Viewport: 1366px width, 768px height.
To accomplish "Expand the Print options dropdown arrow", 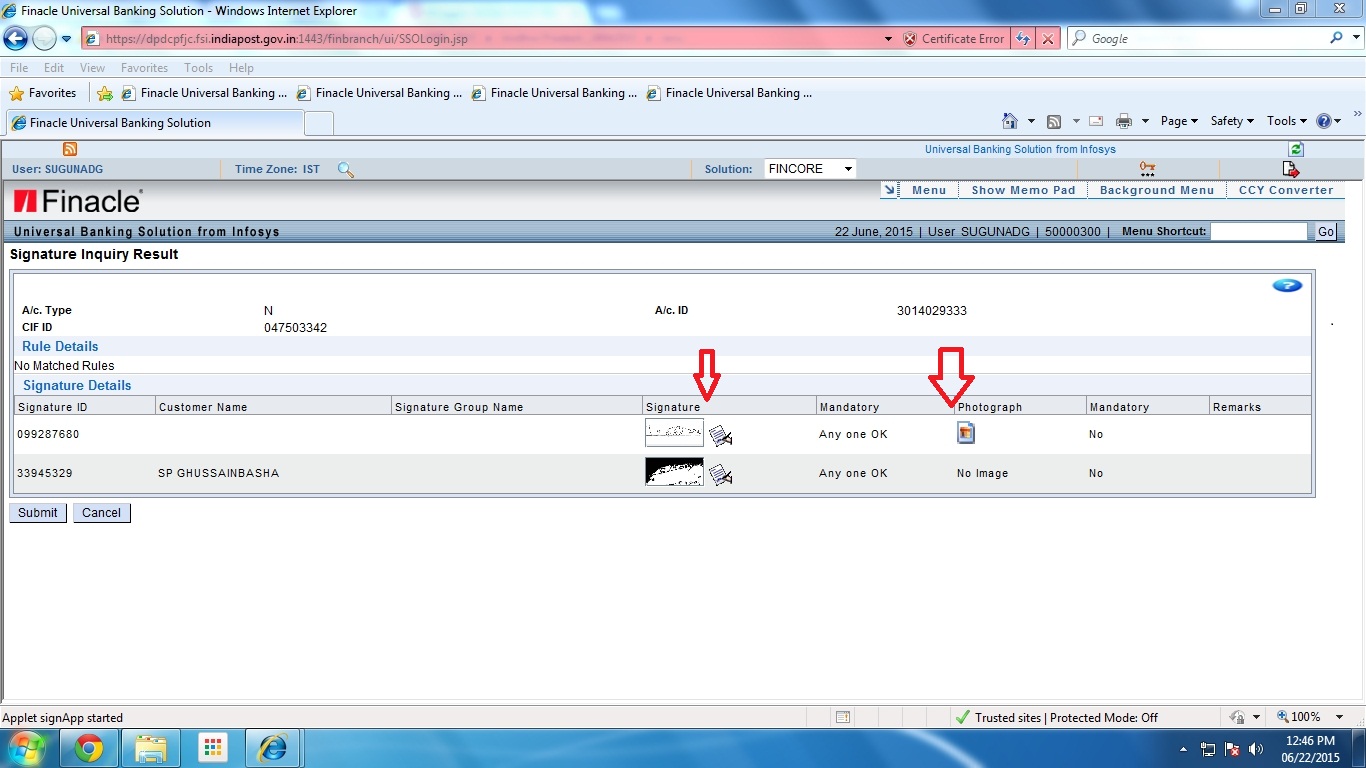I will (x=1145, y=121).
